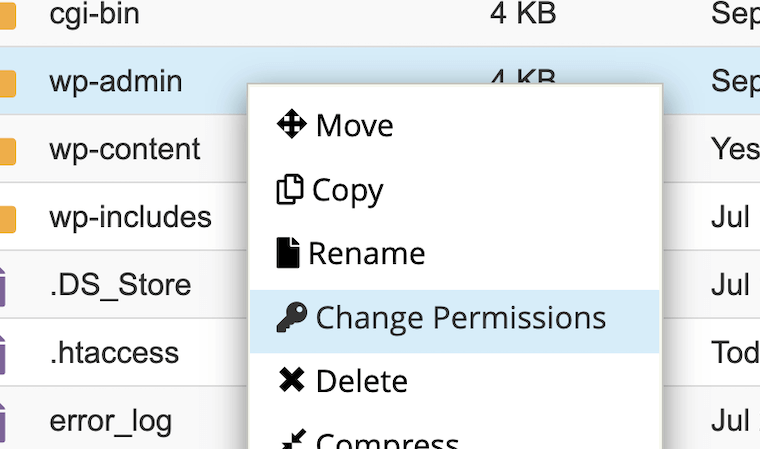Choose Change Permissions from context menu
Image resolution: width=760 pixels, height=449 pixels.
[x=455, y=321]
